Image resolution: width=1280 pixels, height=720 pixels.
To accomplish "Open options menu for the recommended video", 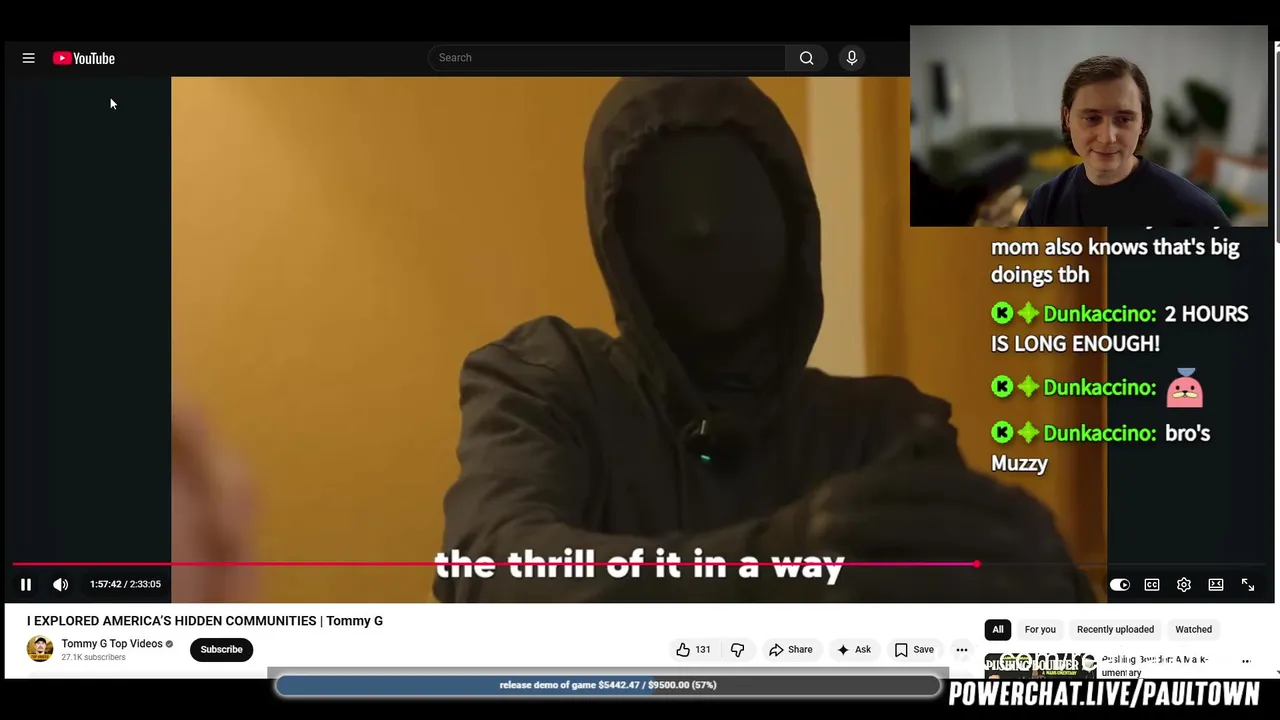I will click(x=1246, y=662).
